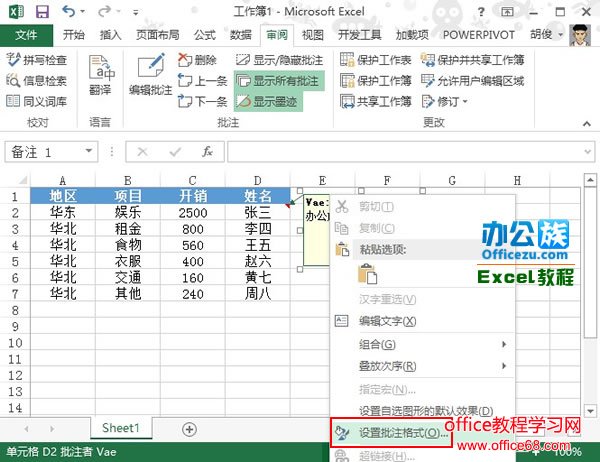Open the Undo history dropdown arrow

(82, 12)
